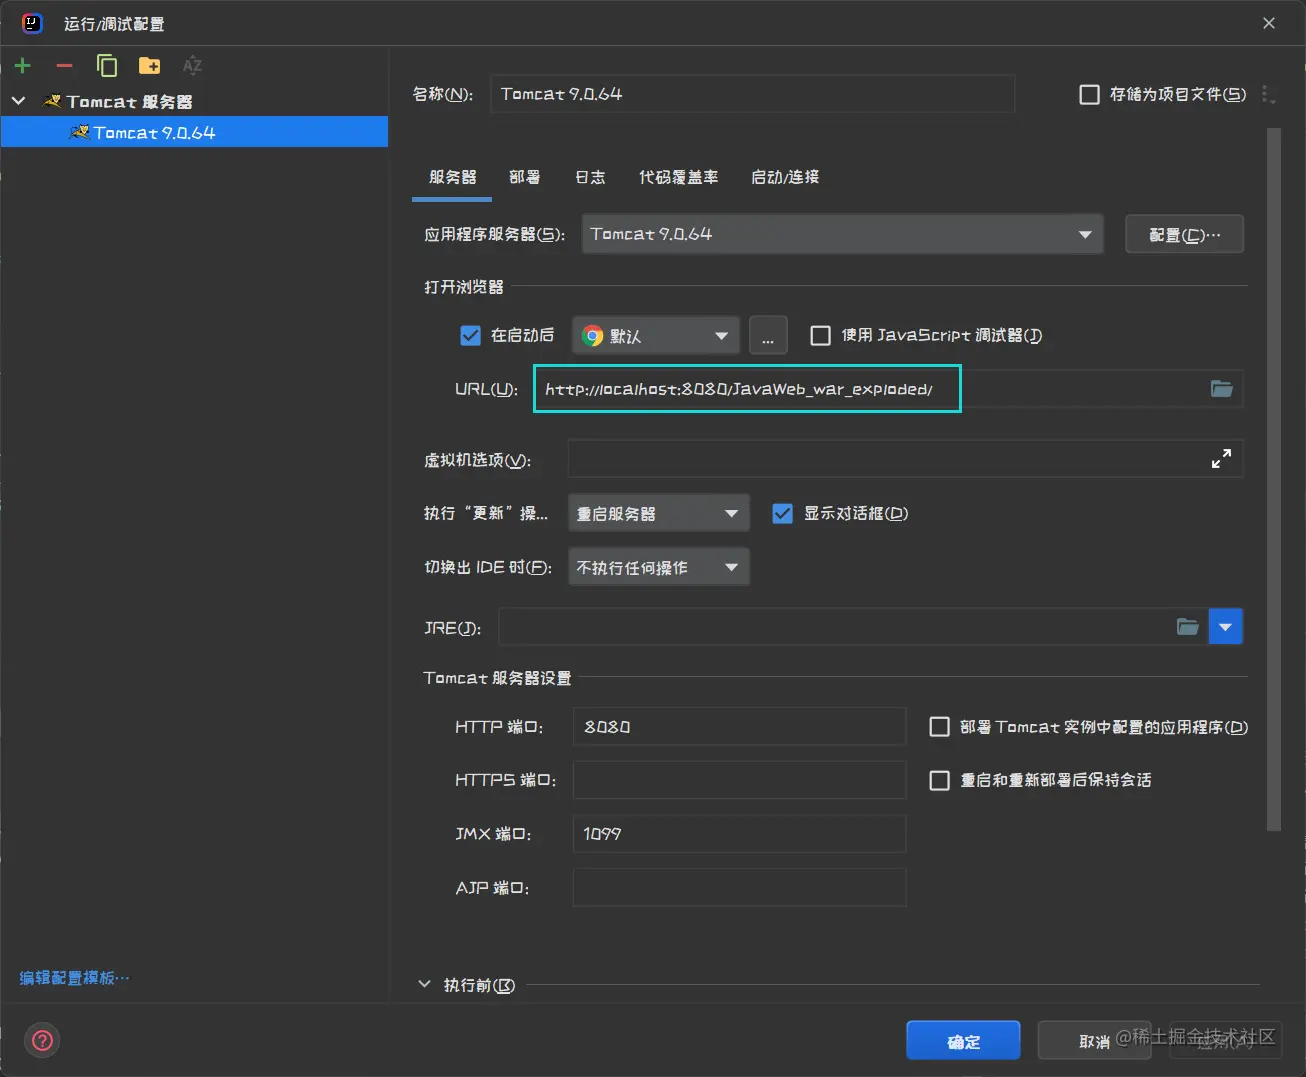Click the new folder icon in toolbar
This screenshot has width=1306, height=1077.
149,66
